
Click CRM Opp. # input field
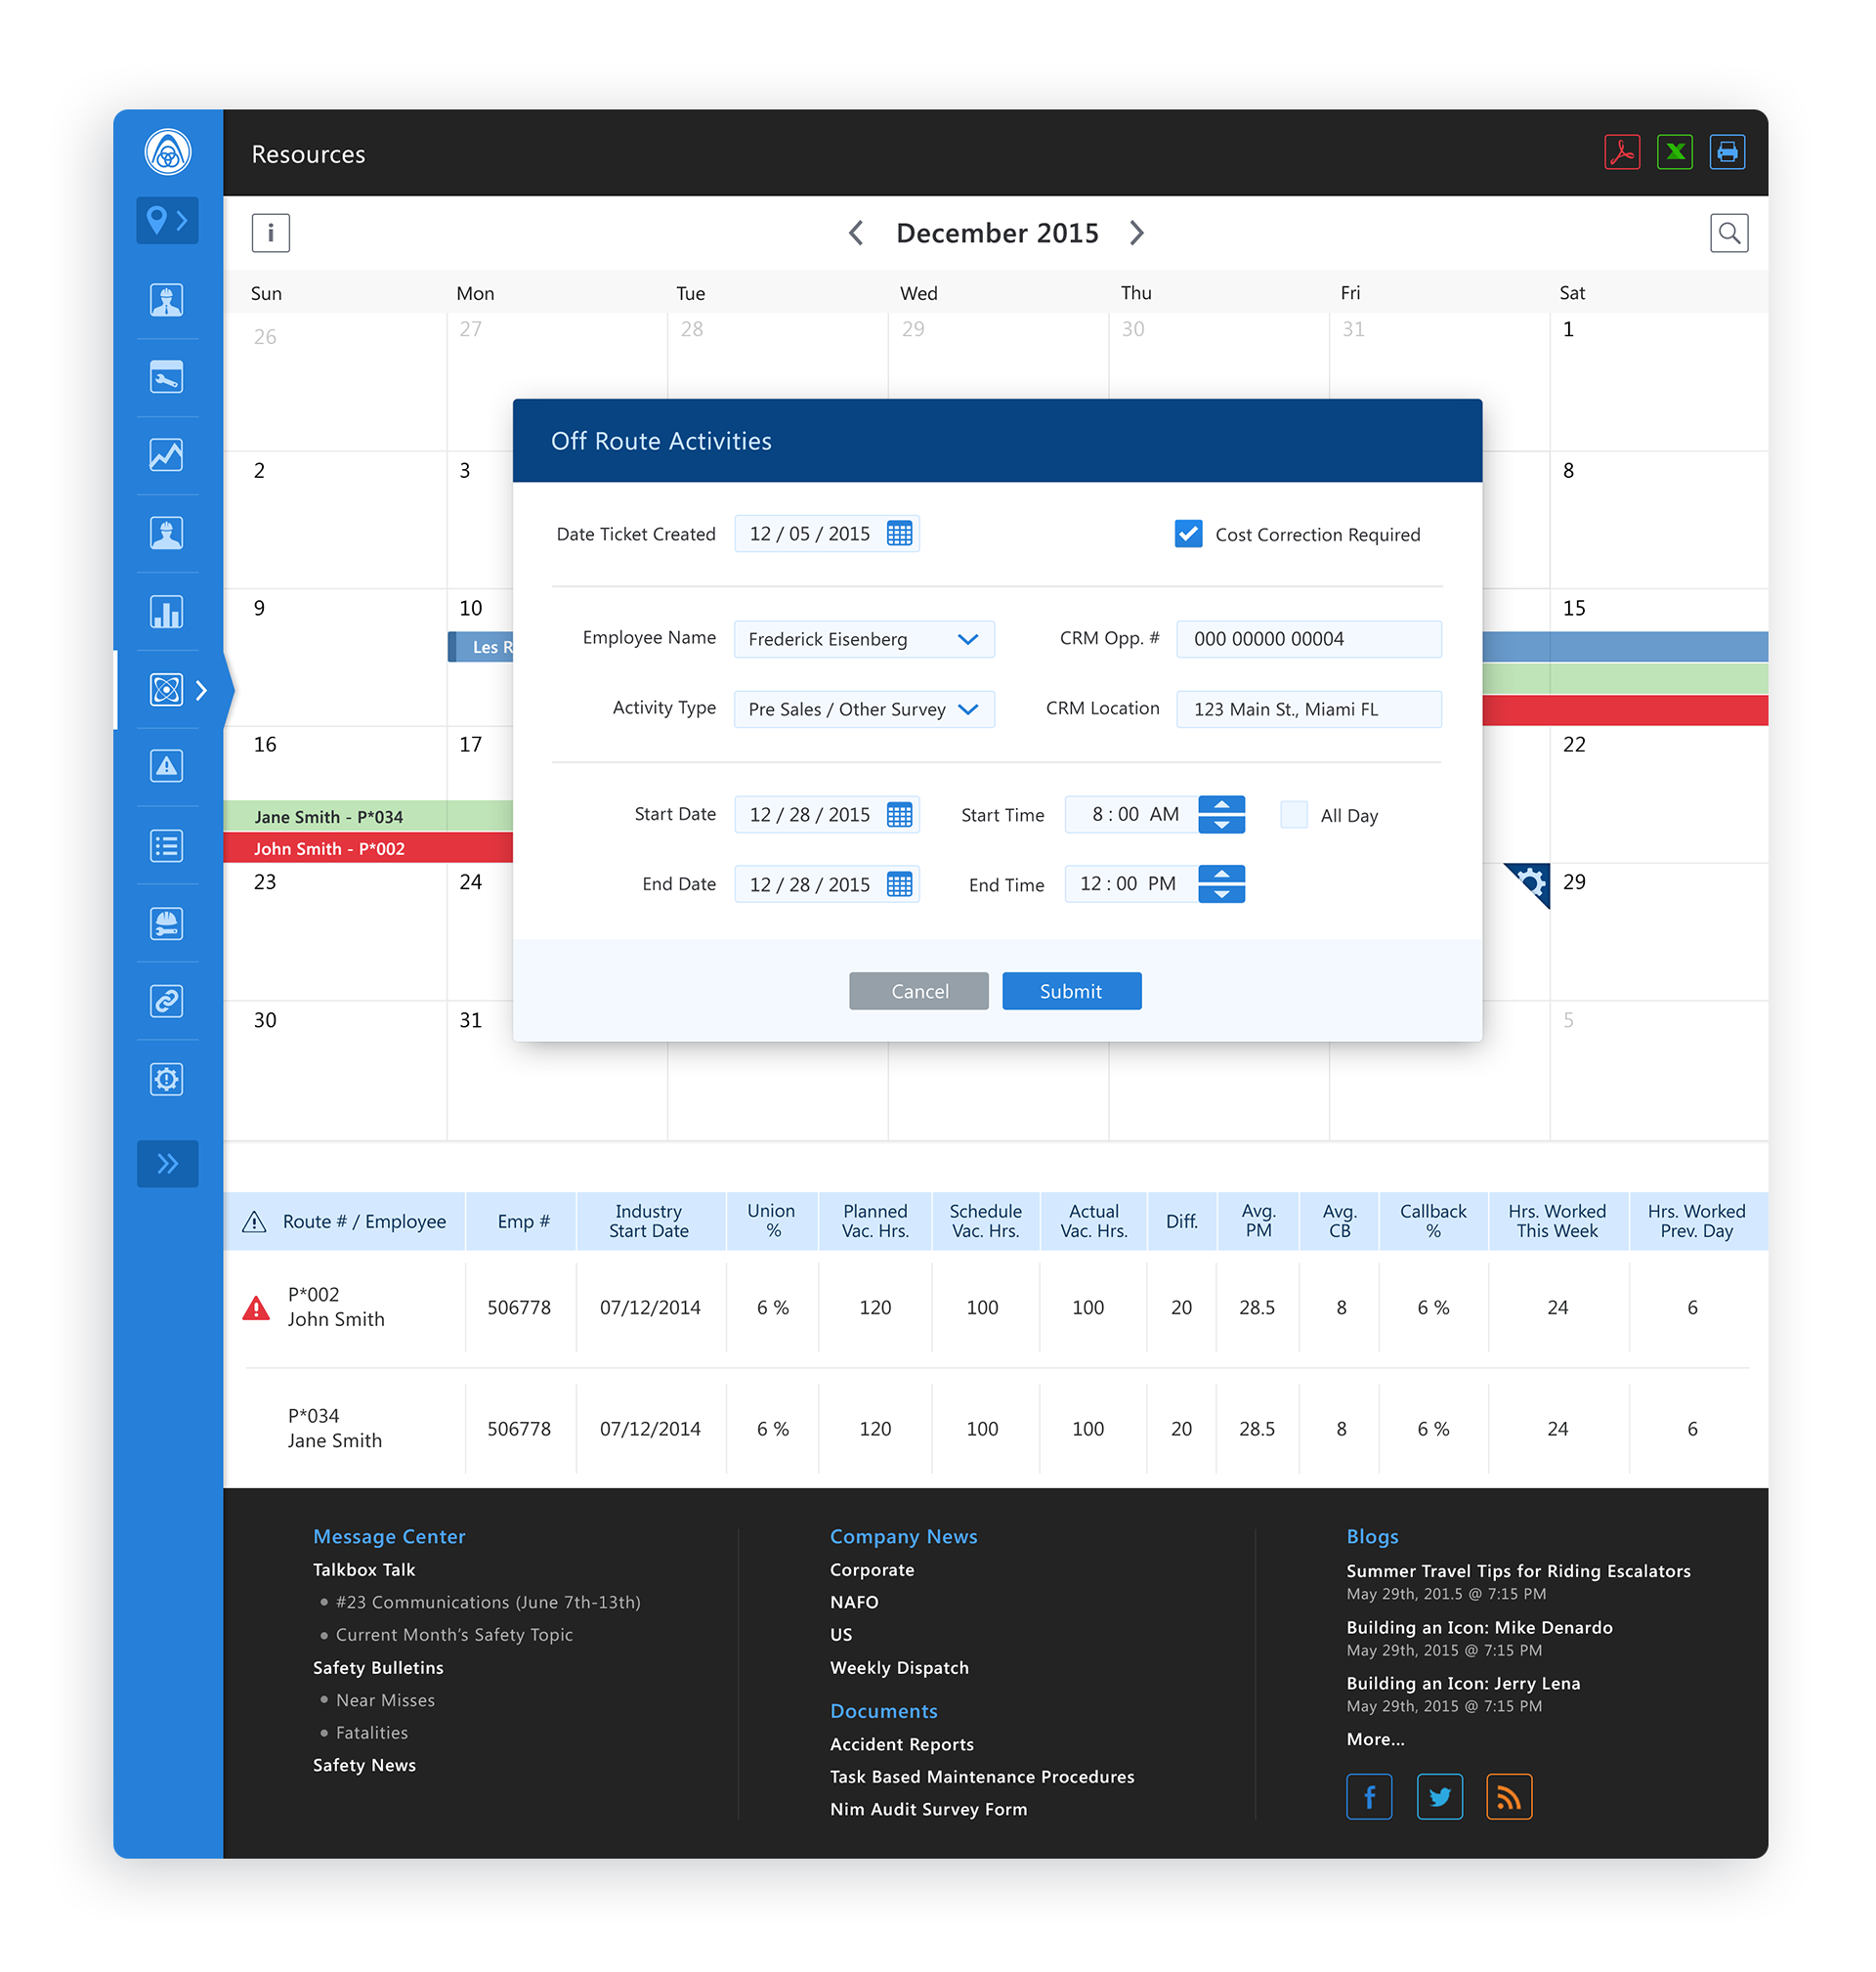click(1309, 639)
